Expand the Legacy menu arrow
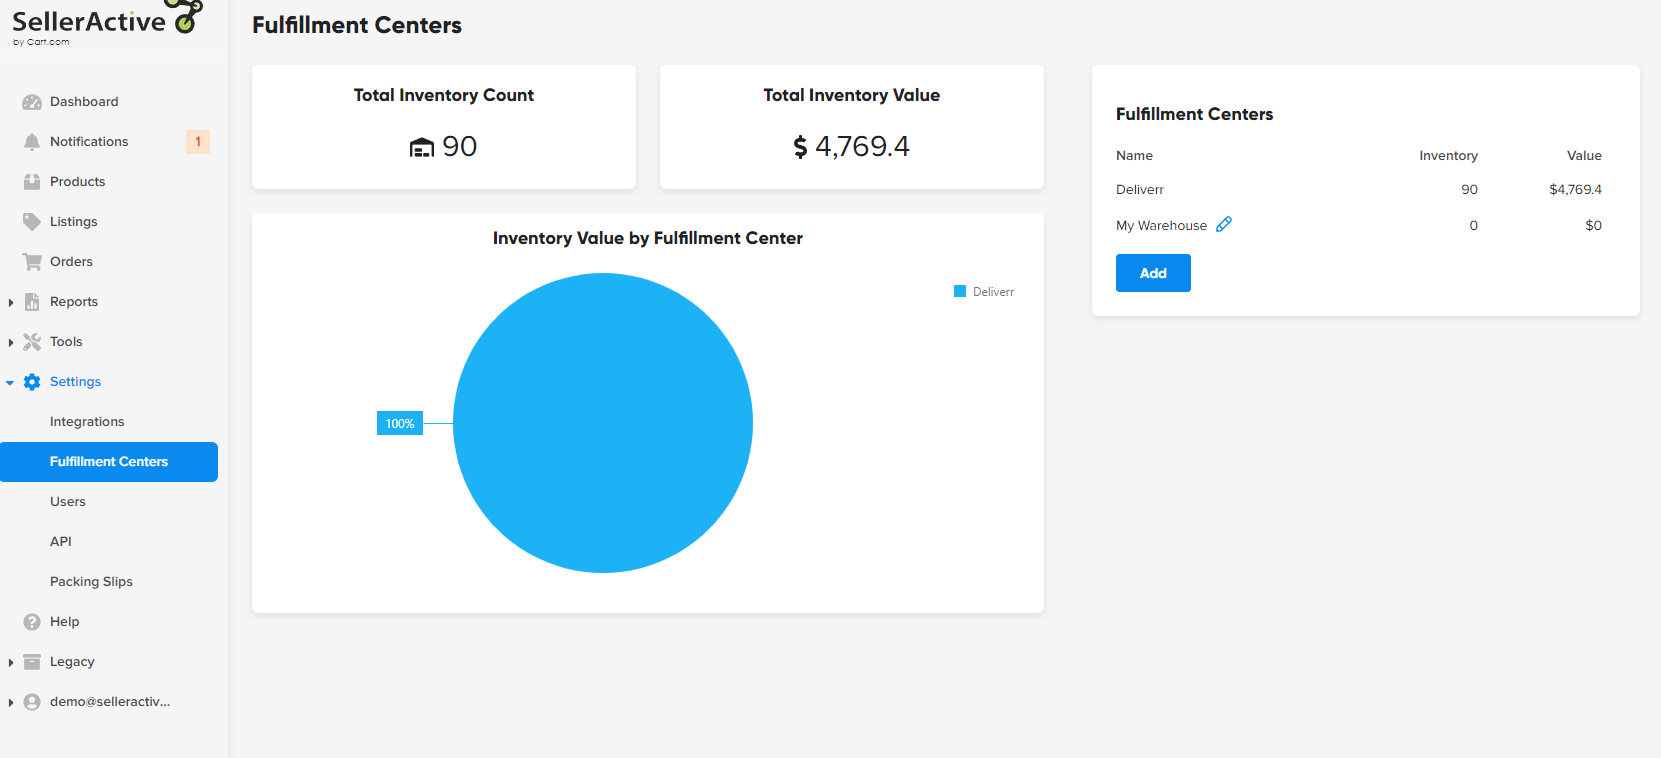 pos(11,662)
